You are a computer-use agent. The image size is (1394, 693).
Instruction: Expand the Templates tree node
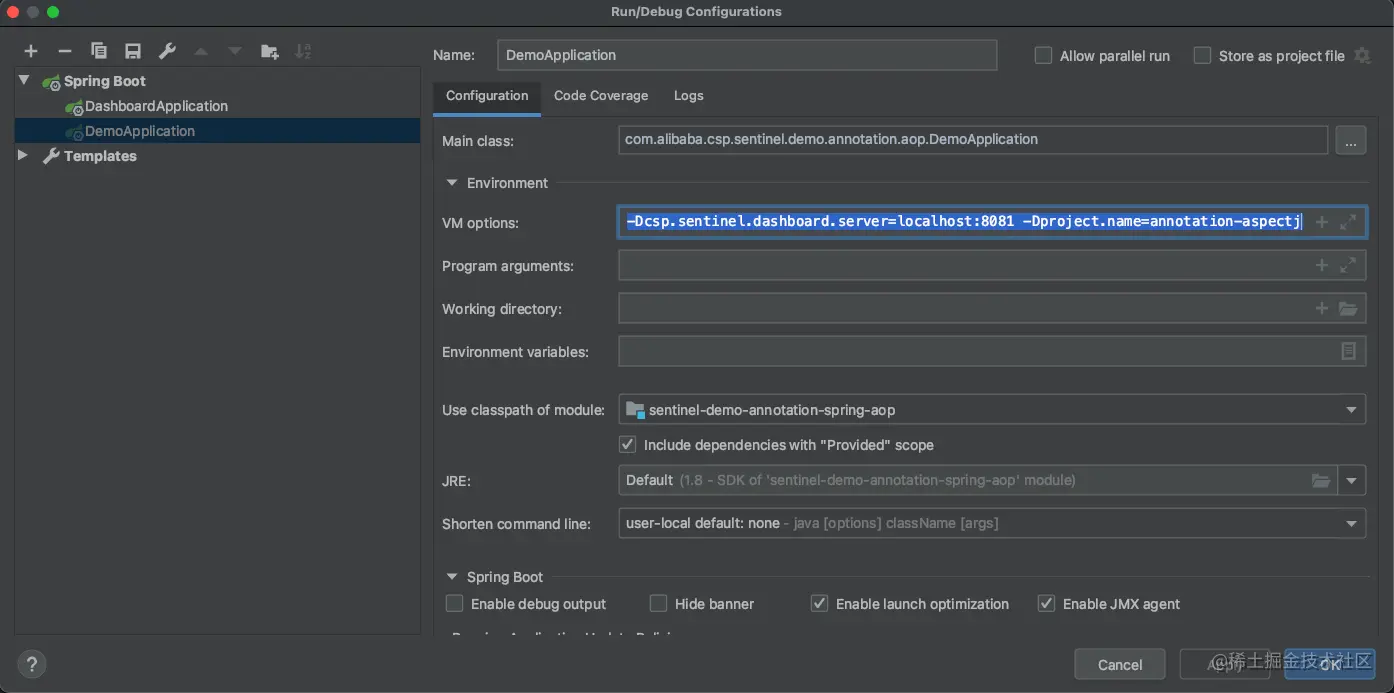23,156
